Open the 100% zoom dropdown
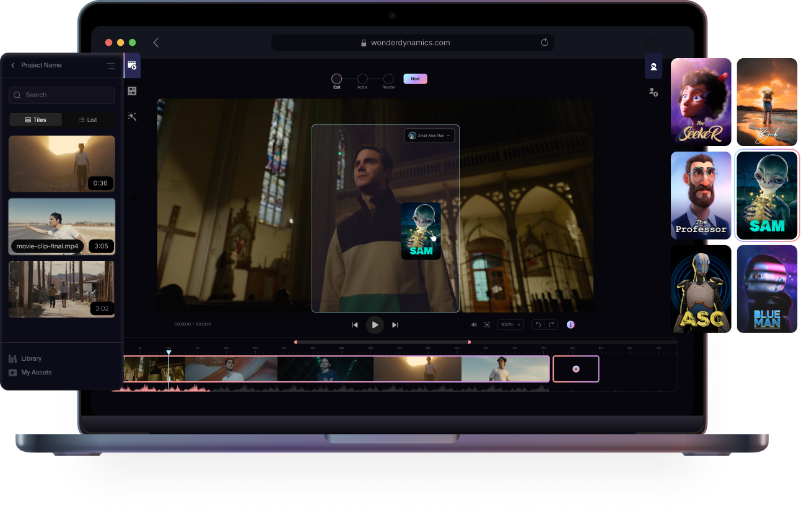804x523 pixels. pos(510,325)
